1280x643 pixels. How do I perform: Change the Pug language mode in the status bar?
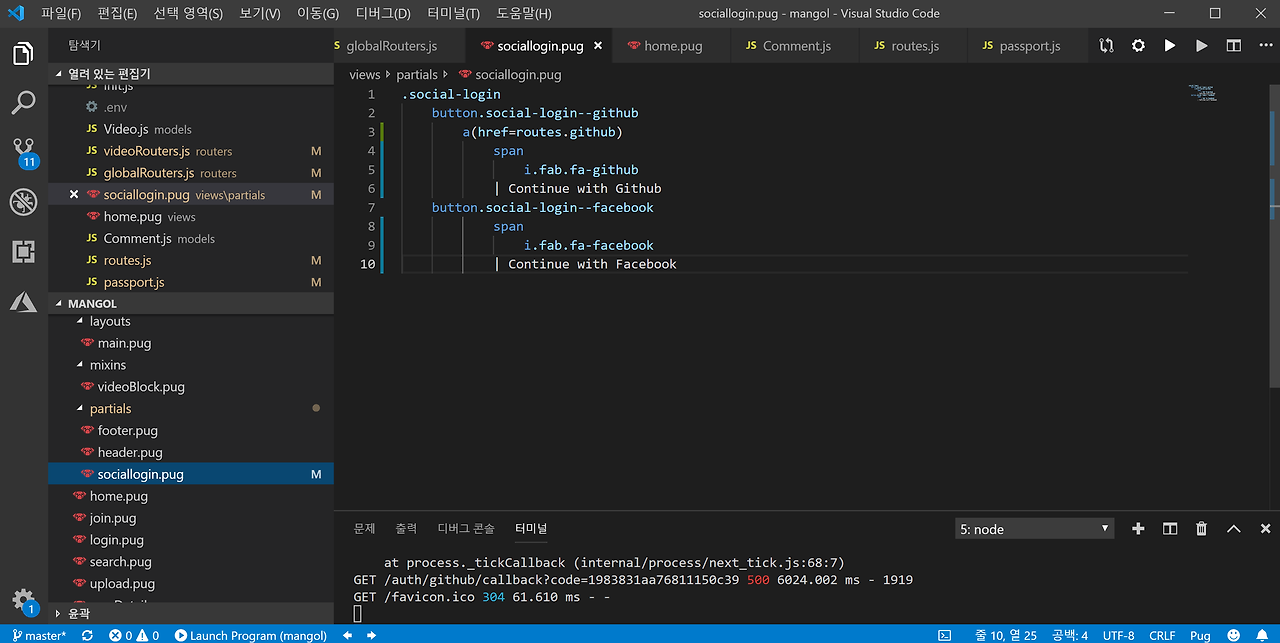tap(1200, 635)
